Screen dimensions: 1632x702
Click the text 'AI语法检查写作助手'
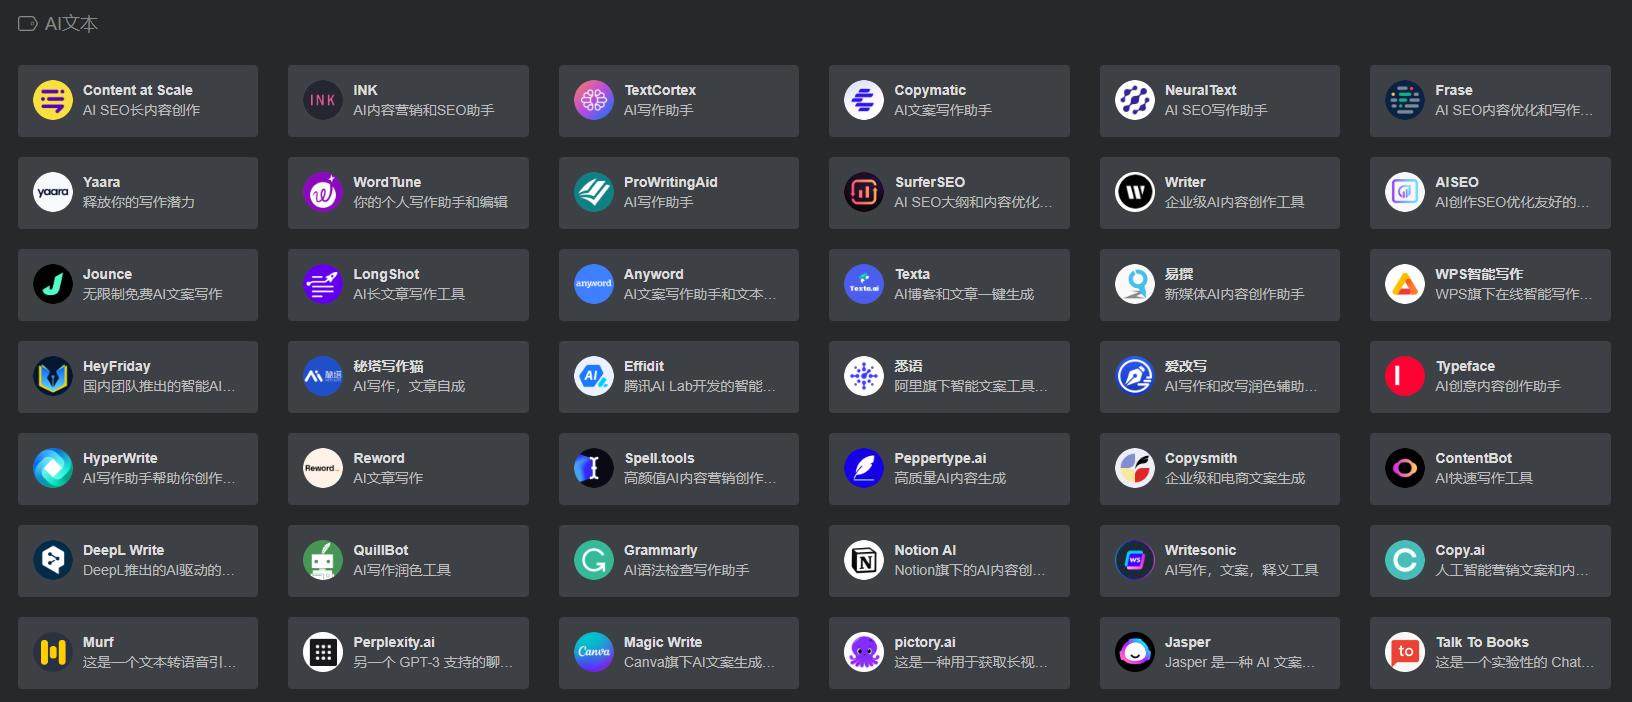686,570
